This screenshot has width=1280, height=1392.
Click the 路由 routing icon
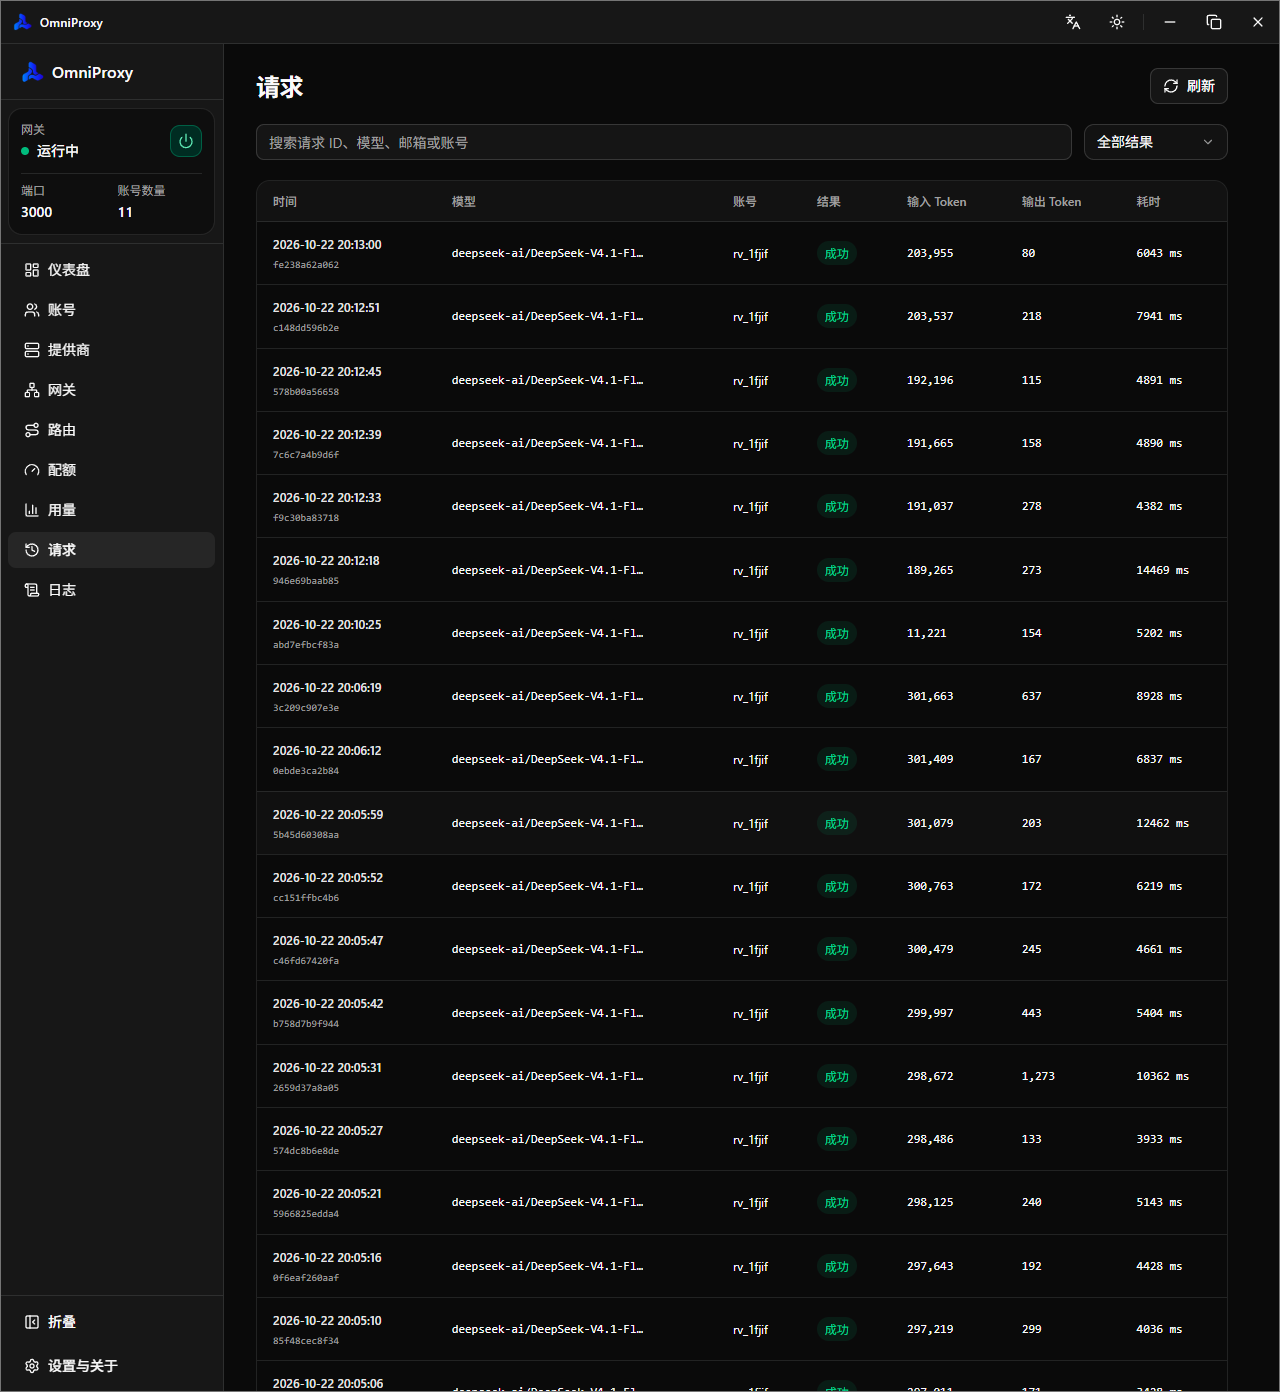tap(32, 430)
